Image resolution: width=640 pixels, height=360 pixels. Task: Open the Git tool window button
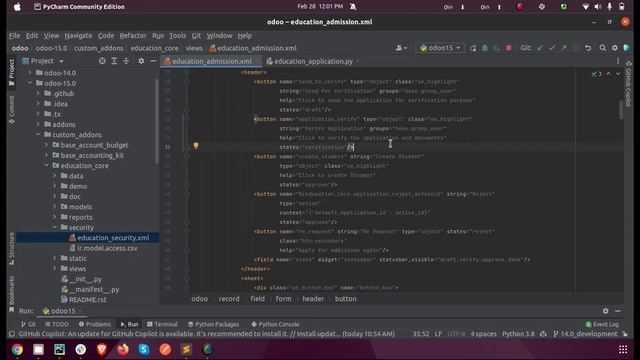[28, 324]
